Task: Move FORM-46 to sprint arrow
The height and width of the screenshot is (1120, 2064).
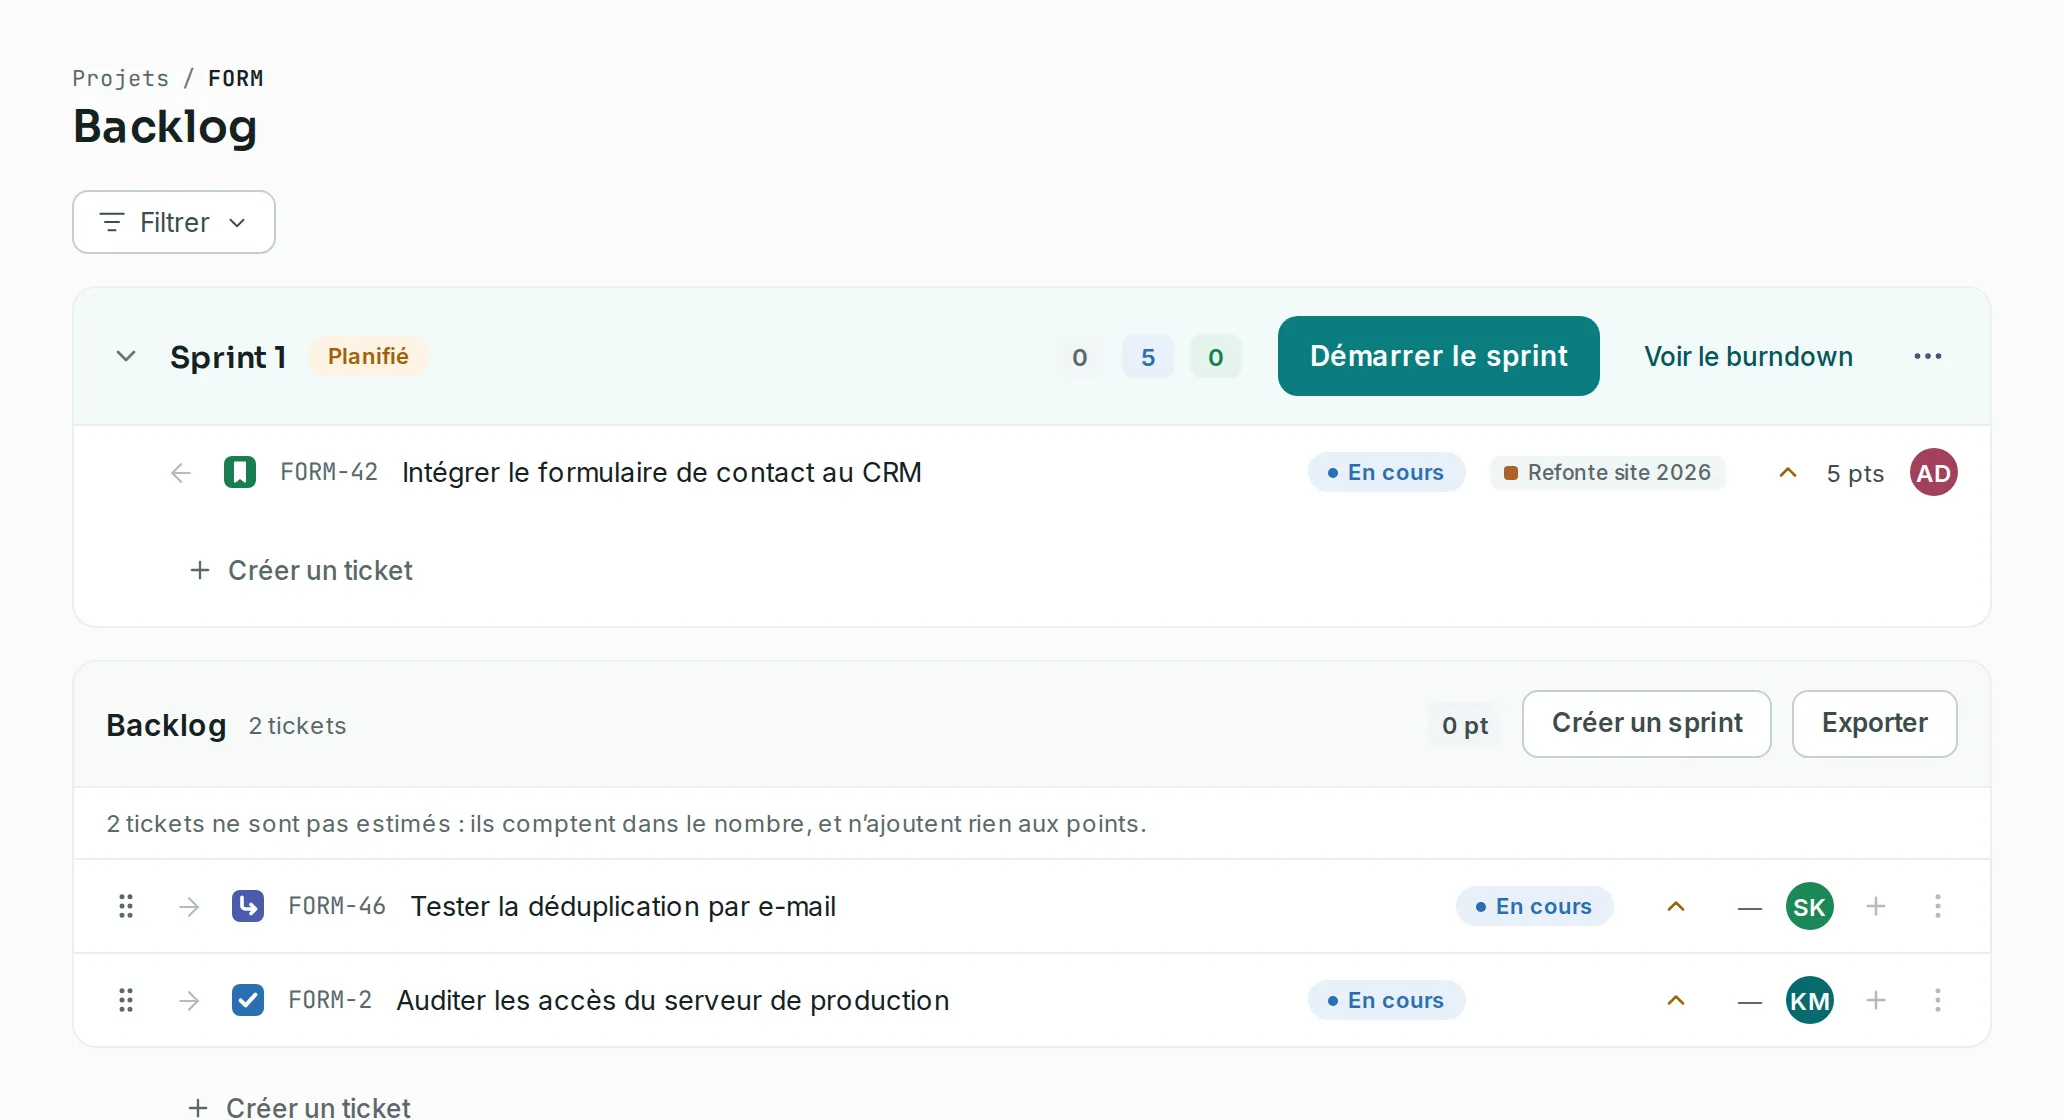Action: point(189,907)
